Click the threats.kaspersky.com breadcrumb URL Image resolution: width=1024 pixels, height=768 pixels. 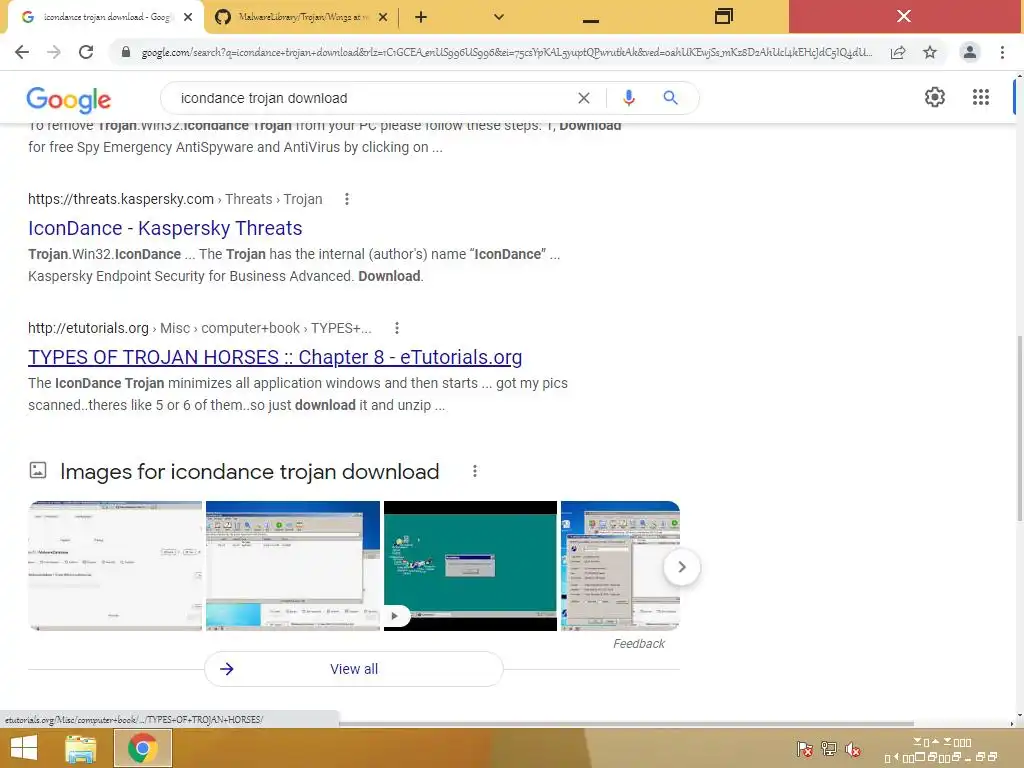pos(175,199)
